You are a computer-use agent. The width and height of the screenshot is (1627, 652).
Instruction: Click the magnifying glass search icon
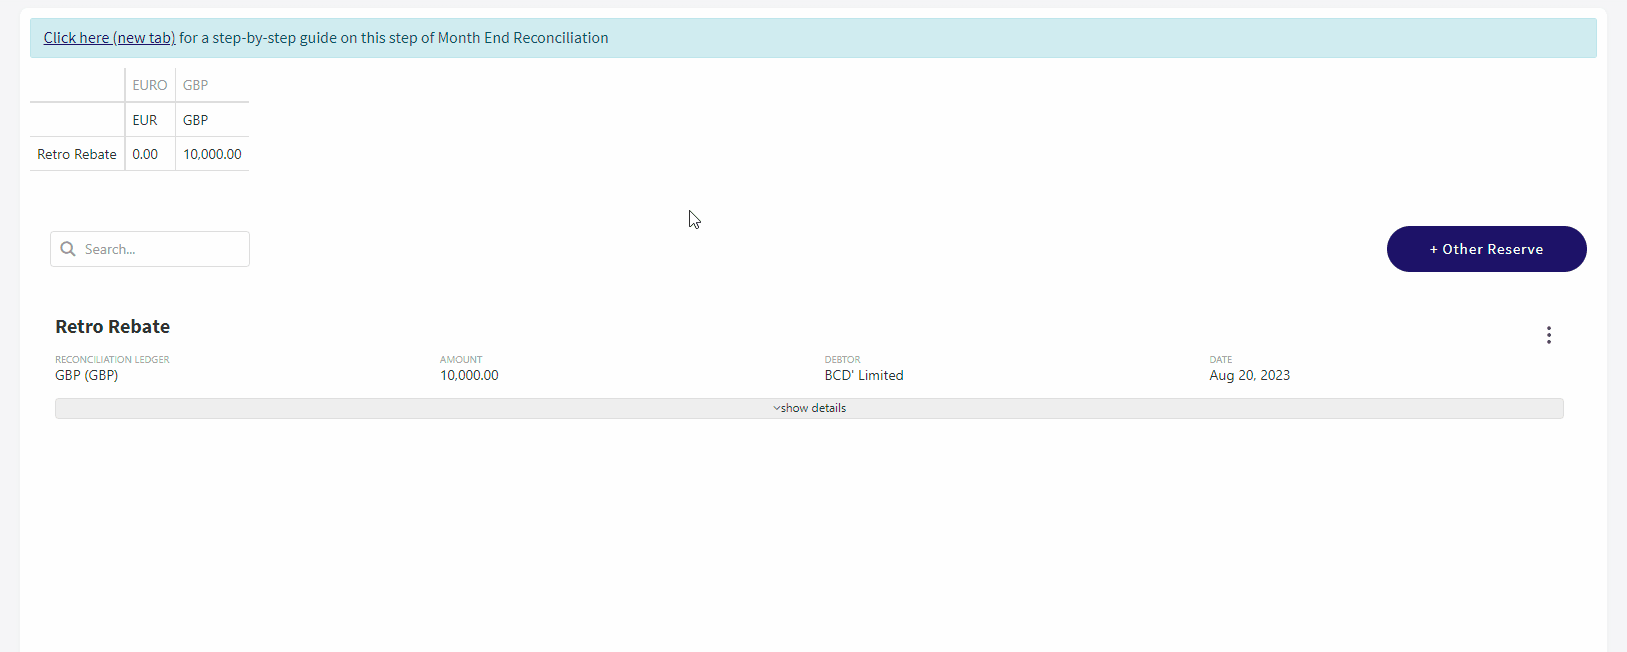click(x=68, y=249)
